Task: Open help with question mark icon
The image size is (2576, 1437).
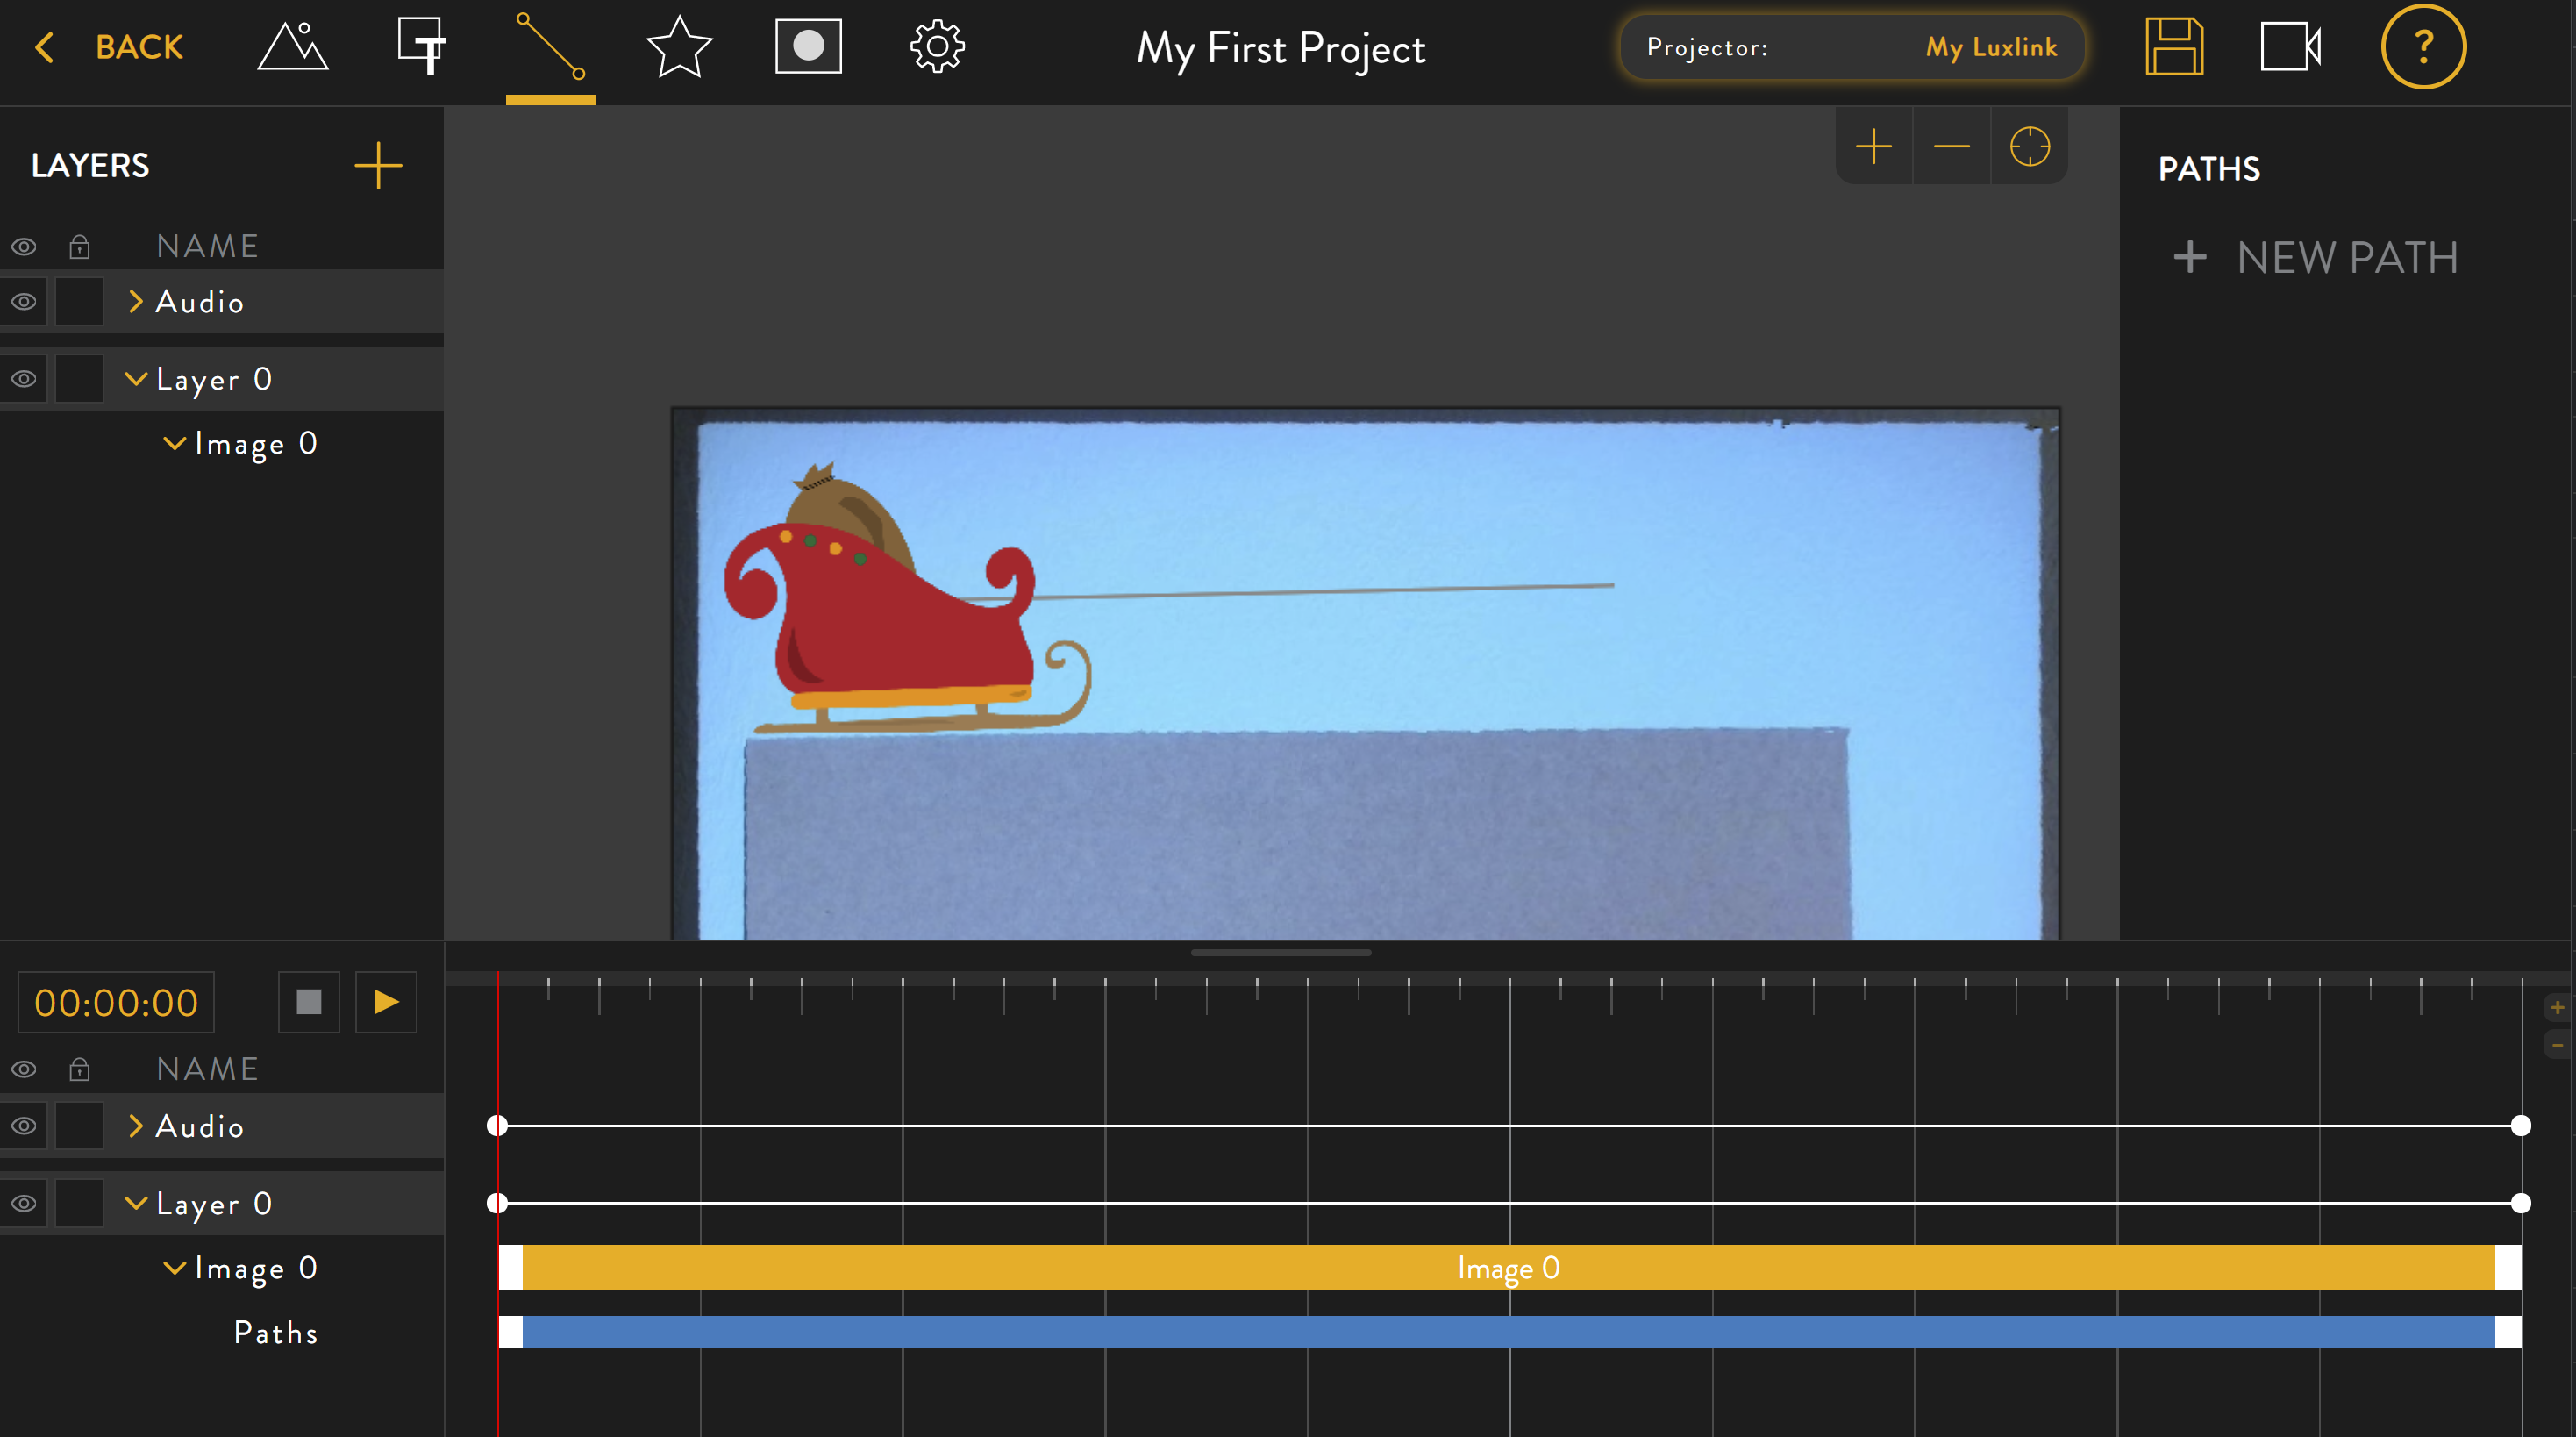Action: 2422,46
